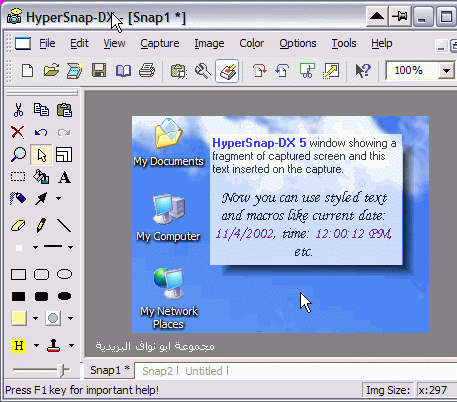This screenshot has width=457, height=402.
Task: Toggle the highlighted stamp toolbar button
Action: coord(227,71)
